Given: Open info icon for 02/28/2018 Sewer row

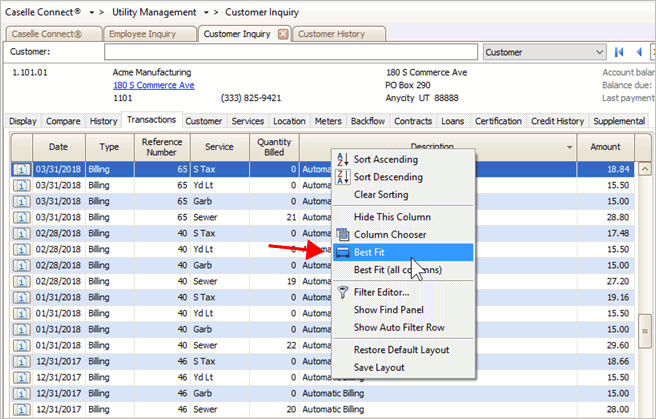Looking at the screenshot, I should tap(21, 281).
